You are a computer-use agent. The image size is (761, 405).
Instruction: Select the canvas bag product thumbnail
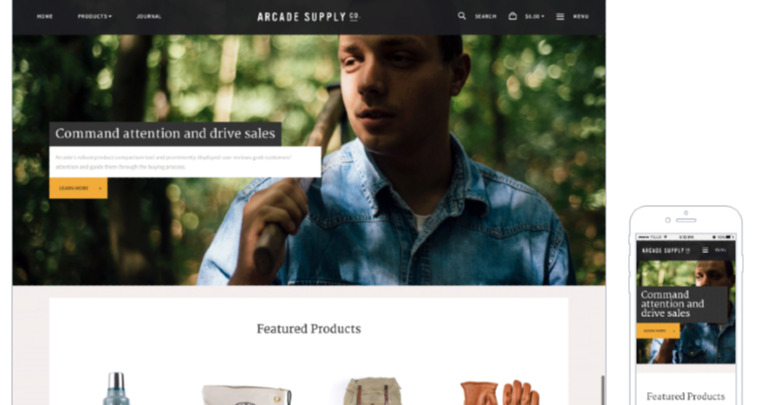247,394
